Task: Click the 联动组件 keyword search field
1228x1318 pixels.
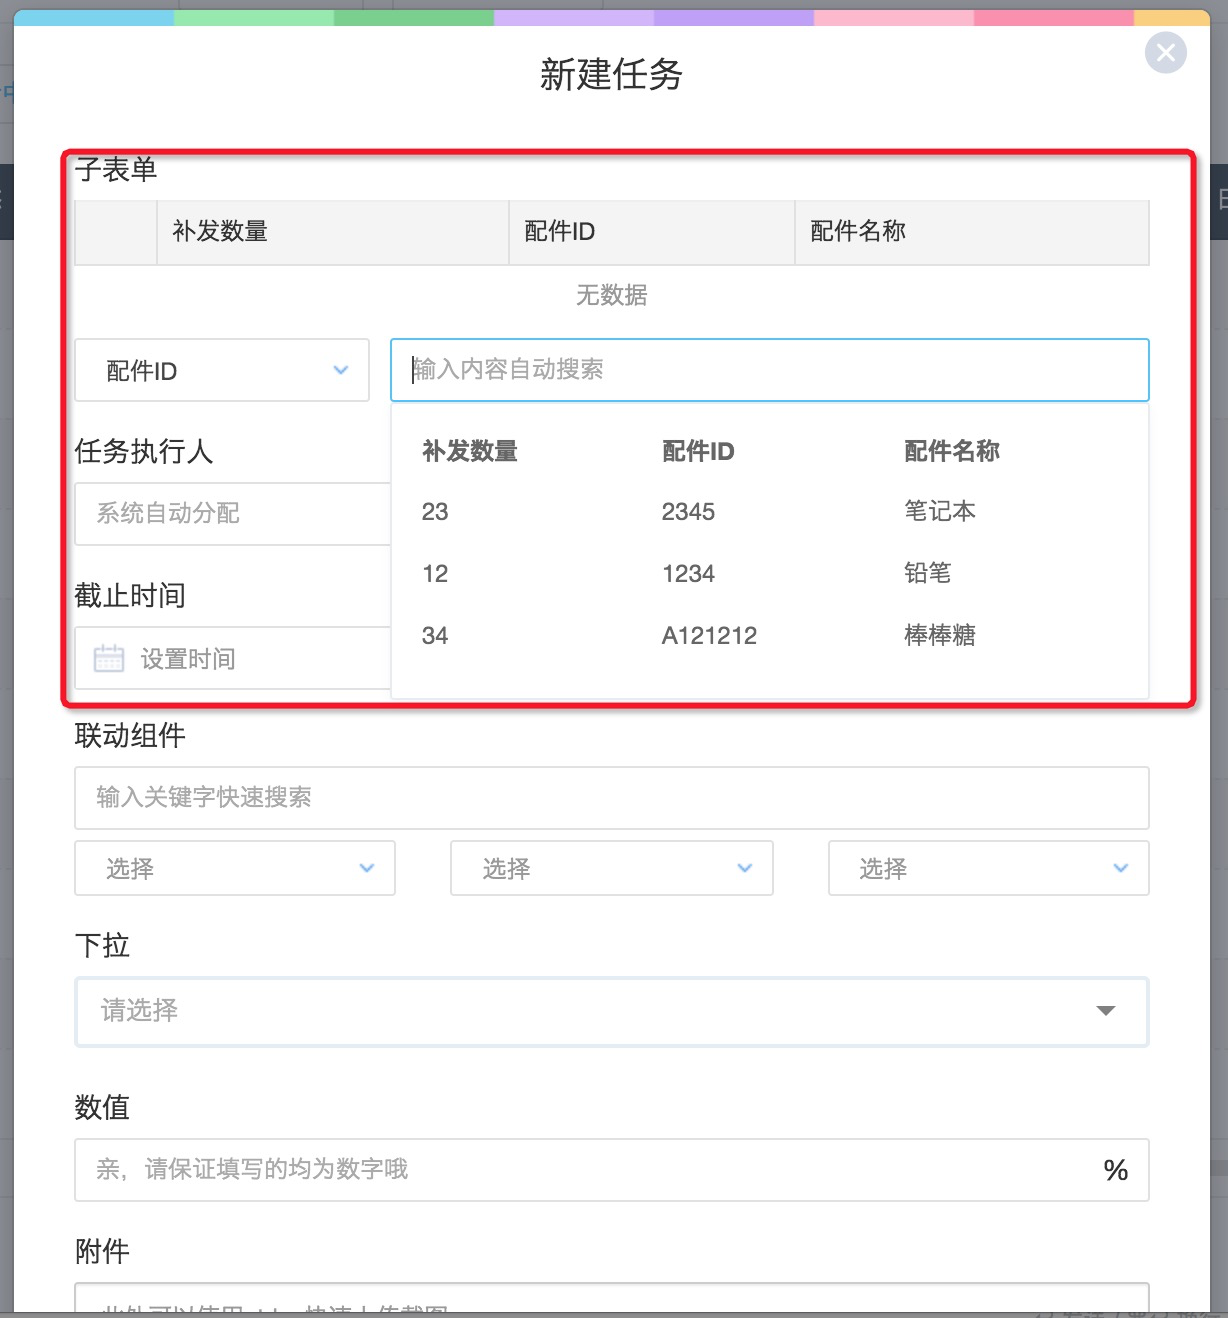Action: click(x=611, y=798)
